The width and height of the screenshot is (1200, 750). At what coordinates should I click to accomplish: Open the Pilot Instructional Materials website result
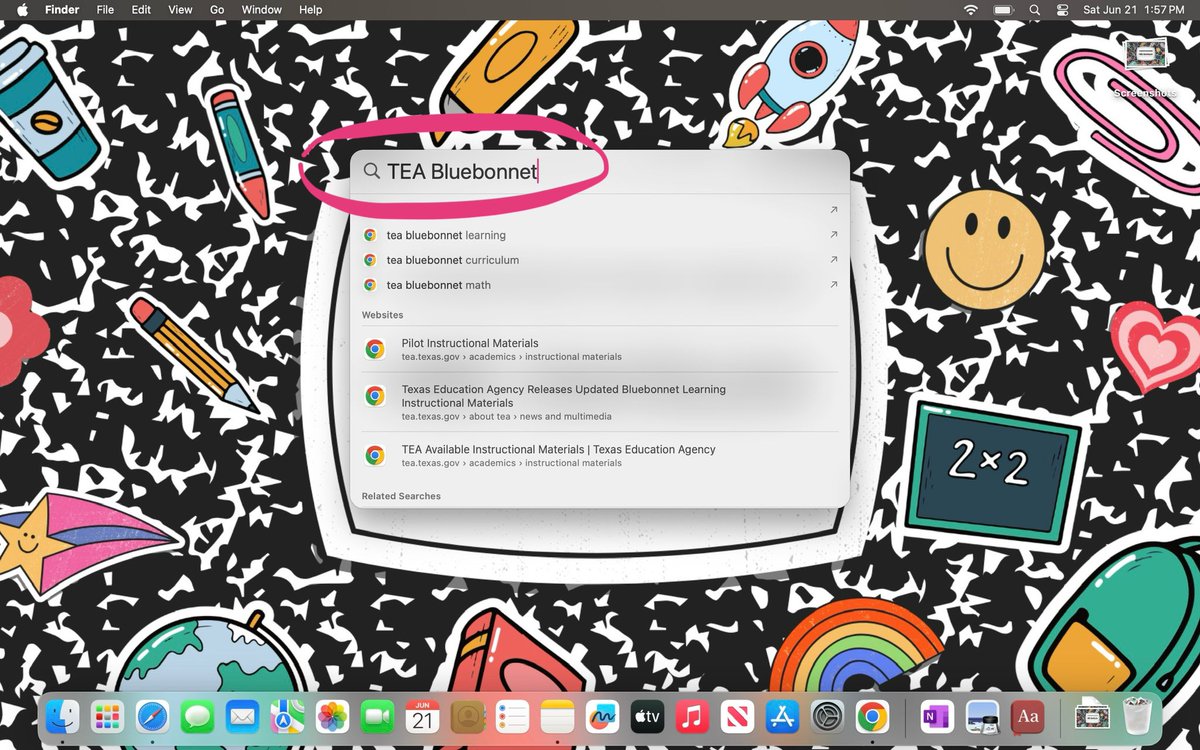(600, 349)
